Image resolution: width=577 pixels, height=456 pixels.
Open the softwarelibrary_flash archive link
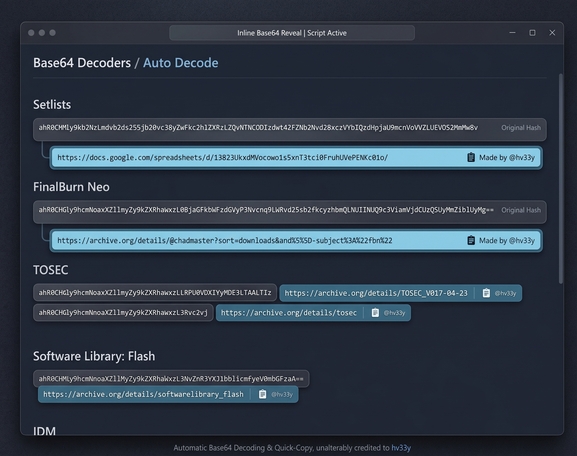click(x=143, y=394)
